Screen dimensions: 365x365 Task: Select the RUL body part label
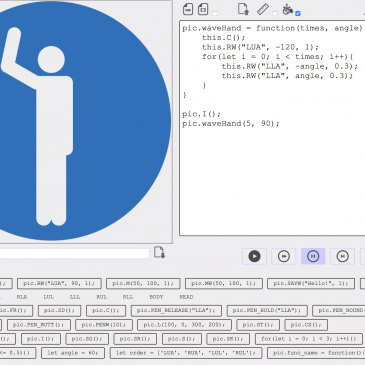(x=102, y=297)
